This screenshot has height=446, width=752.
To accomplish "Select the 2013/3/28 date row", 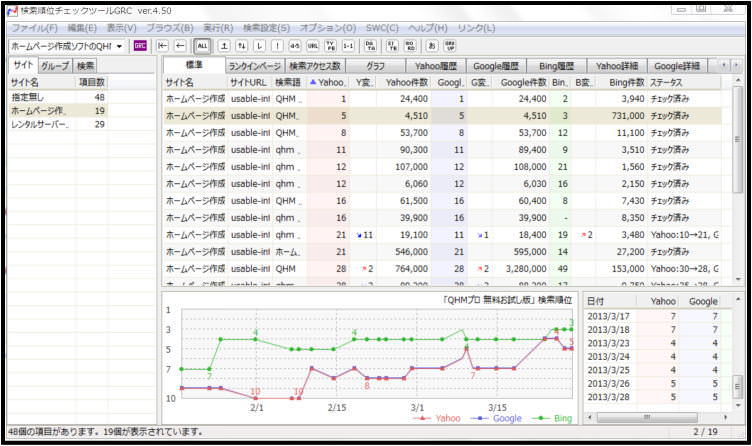I will 658,397.
